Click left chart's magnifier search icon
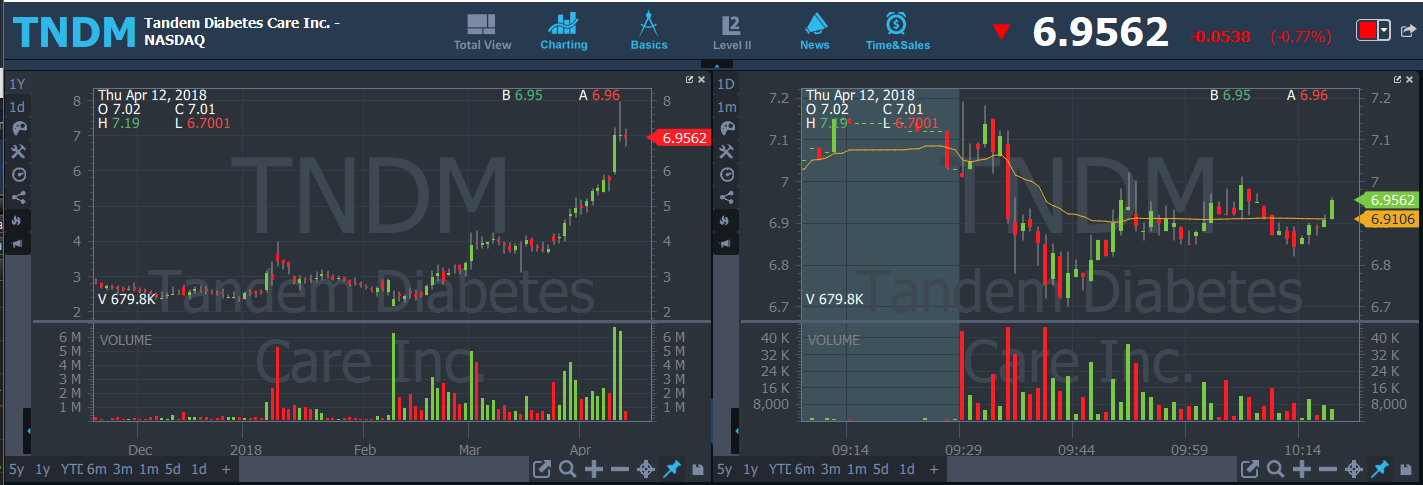 coord(567,469)
